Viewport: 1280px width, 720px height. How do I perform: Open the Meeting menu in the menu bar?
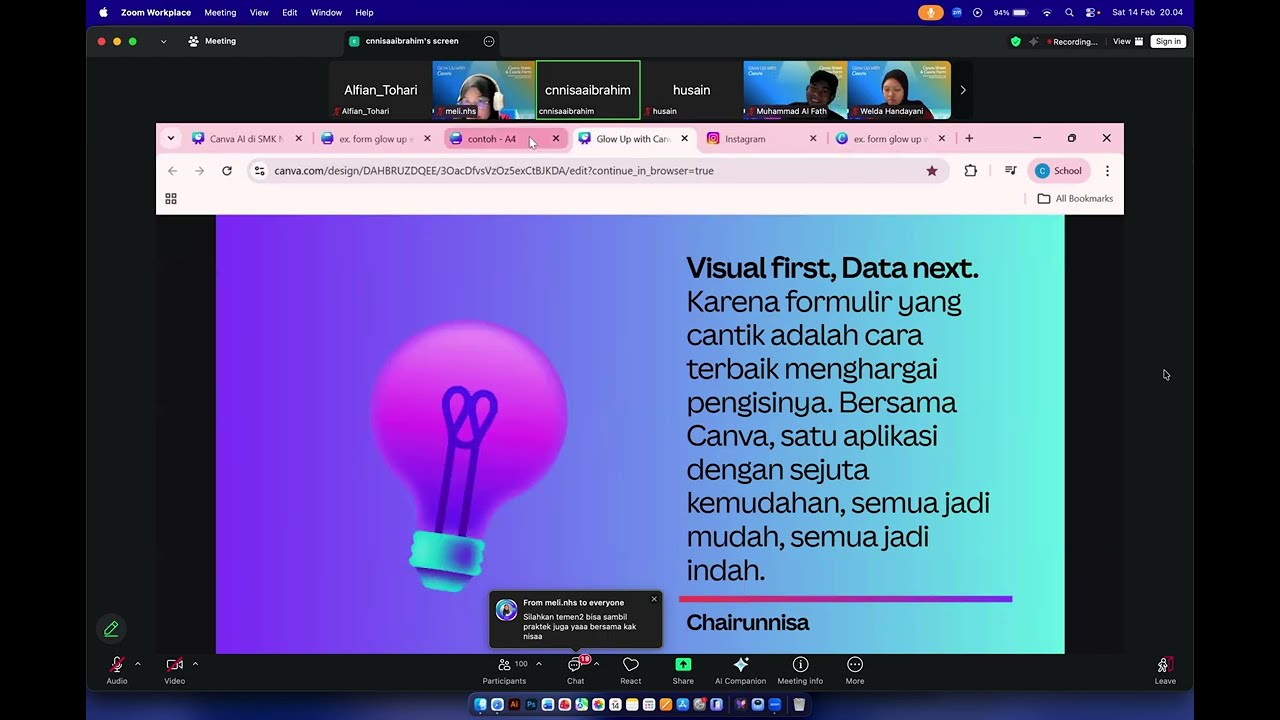[x=220, y=12]
